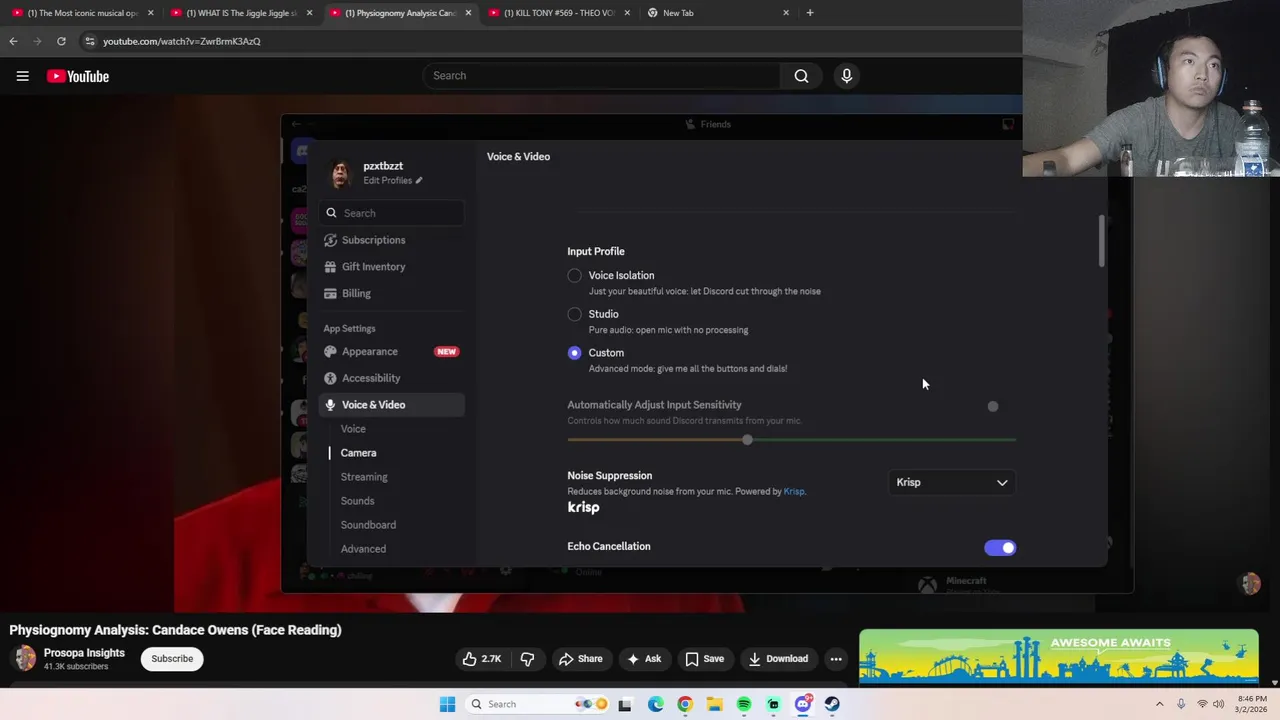Go back with the browser back arrow
This screenshot has height=720, width=1280.
13,41
